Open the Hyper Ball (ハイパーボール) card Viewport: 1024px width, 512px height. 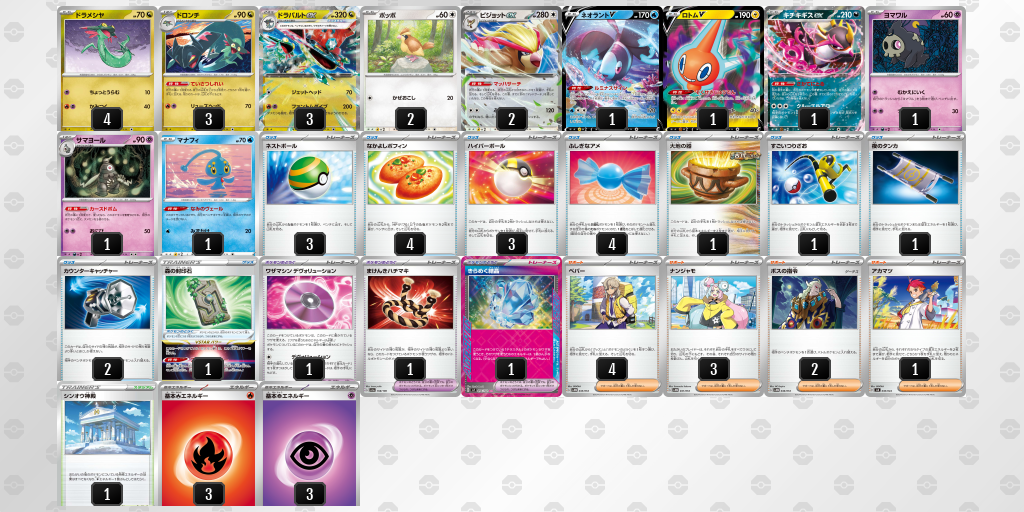pyautogui.click(x=511, y=194)
